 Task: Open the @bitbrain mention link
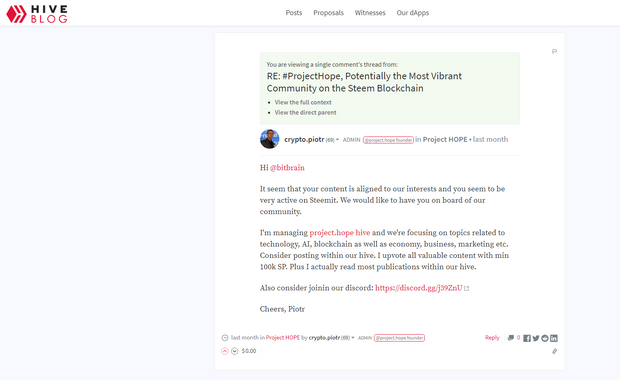tap(287, 168)
